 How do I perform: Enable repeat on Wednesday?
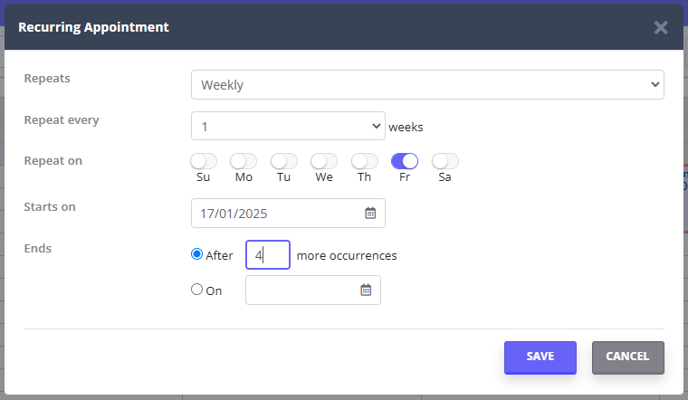pyautogui.click(x=324, y=161)
